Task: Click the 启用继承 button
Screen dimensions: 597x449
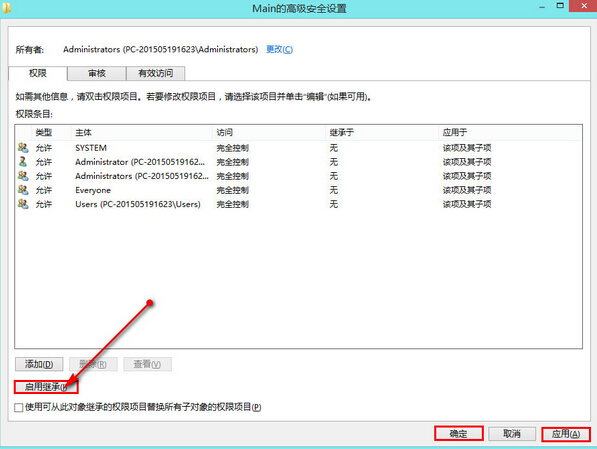Action: [x=46, y=387]
